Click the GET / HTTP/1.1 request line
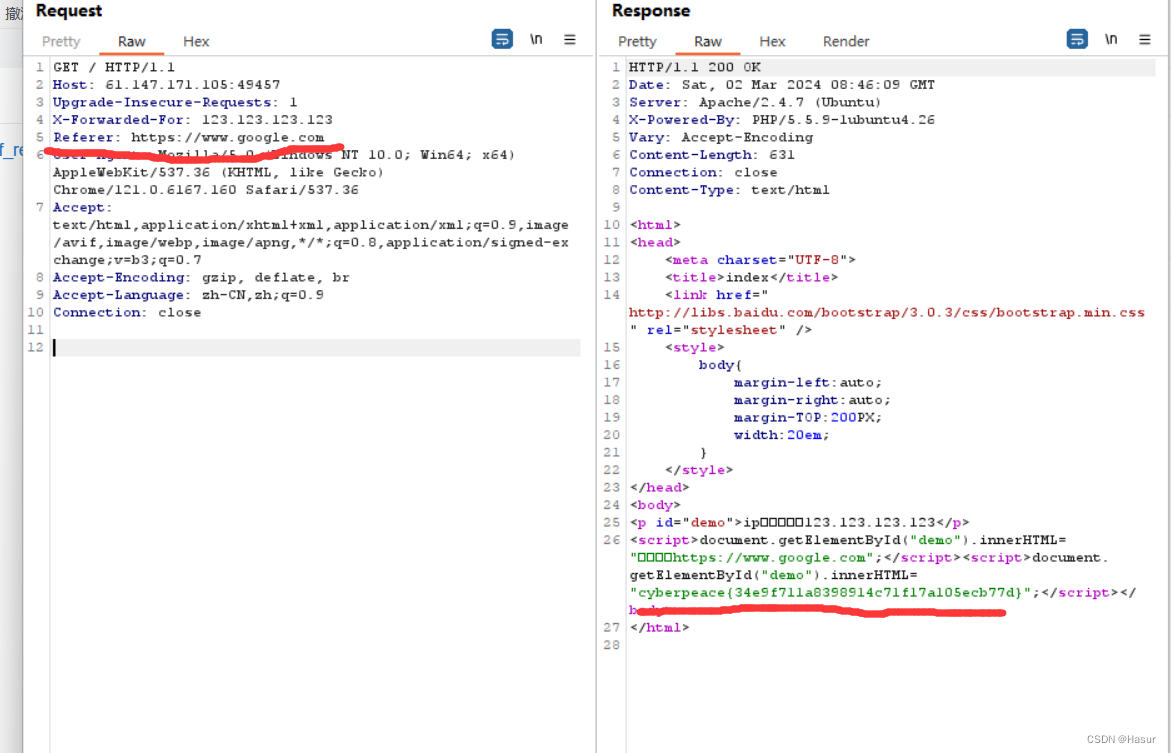Image resolution: width=1171 pixels, height=753 pixels. 114,67
